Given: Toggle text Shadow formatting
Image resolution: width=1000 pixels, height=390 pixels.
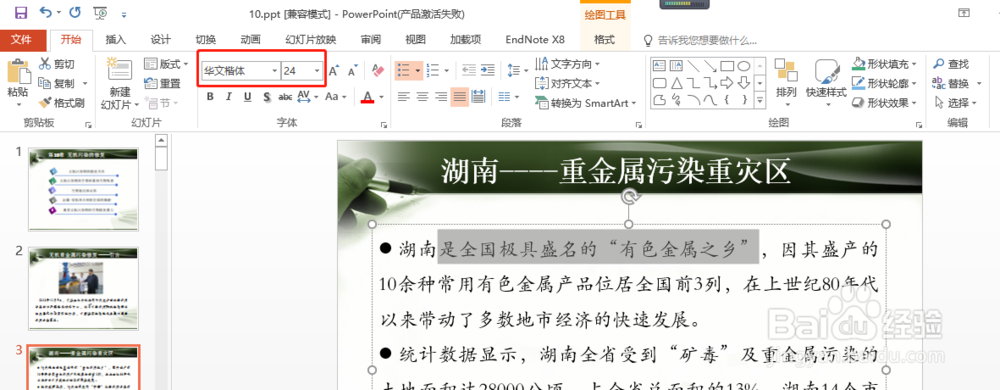Looking at the screenshot, I should pos(267,97).
